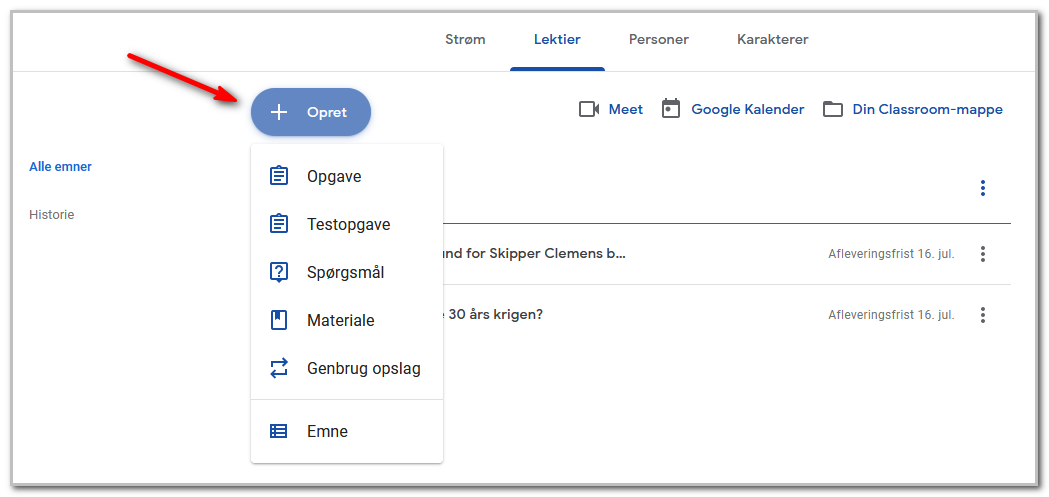Go to the Personer tab
The image size is (1049, 497).
[659, 39]
